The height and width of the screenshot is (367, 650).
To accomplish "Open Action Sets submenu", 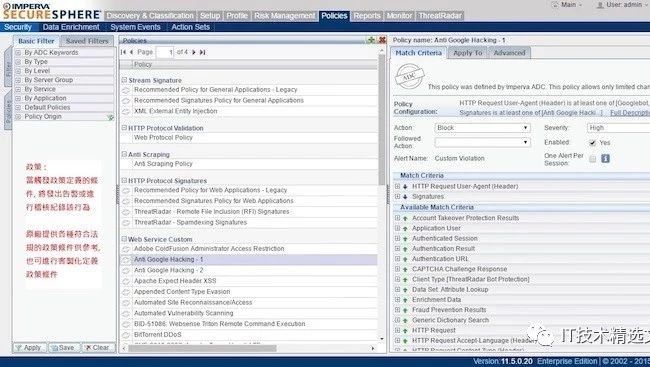I will tap(190, 27).
